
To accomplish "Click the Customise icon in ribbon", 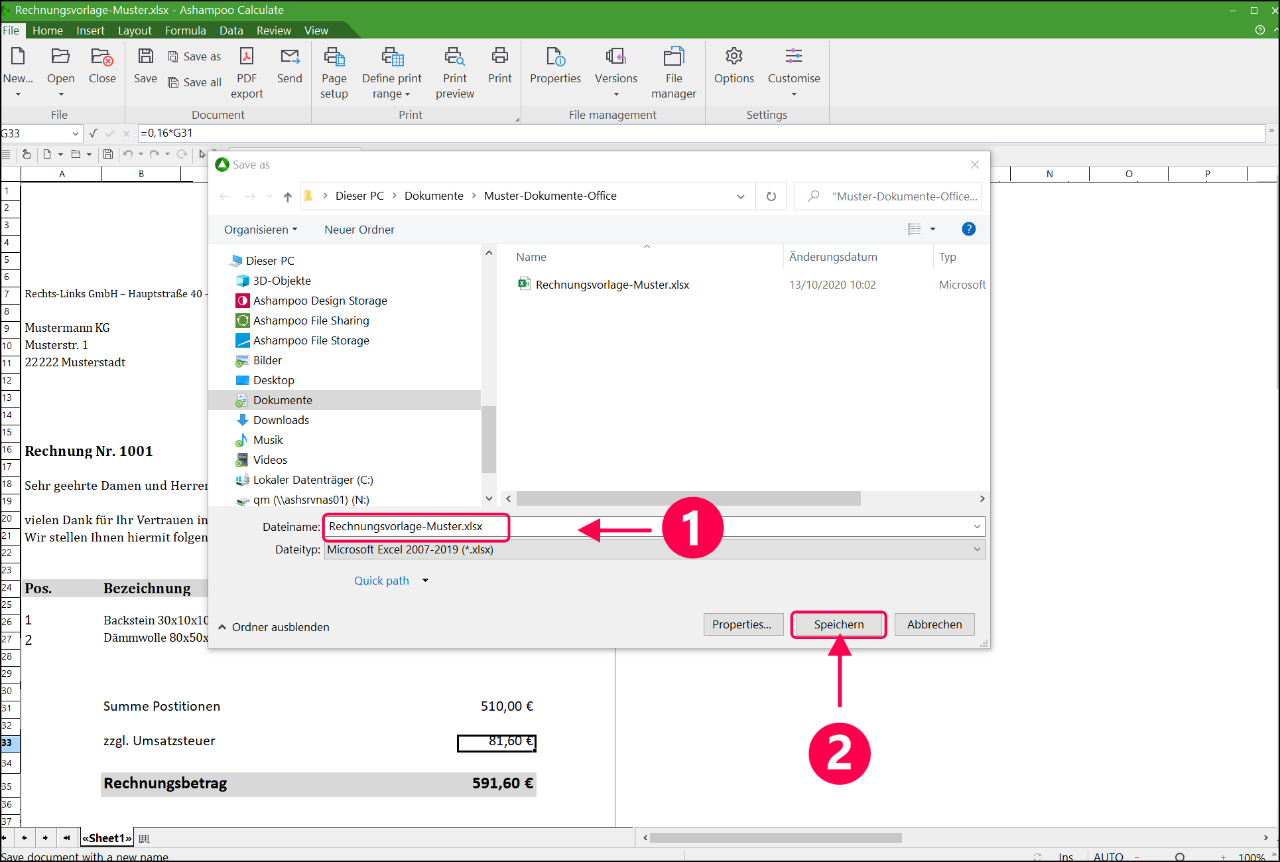I will 794,56.
